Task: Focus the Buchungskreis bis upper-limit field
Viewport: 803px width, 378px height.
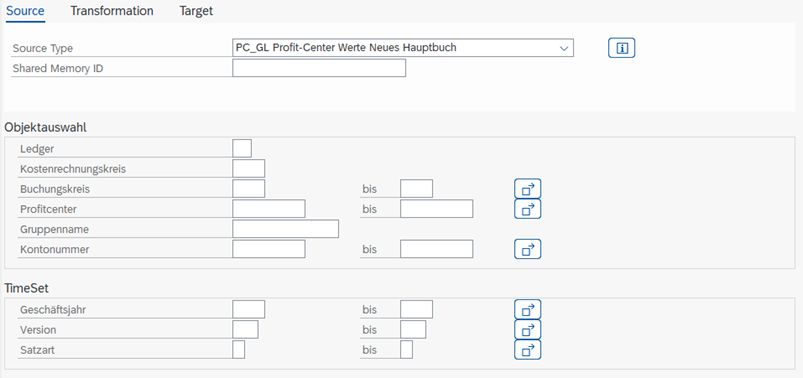Action: (x=416, y=188)
